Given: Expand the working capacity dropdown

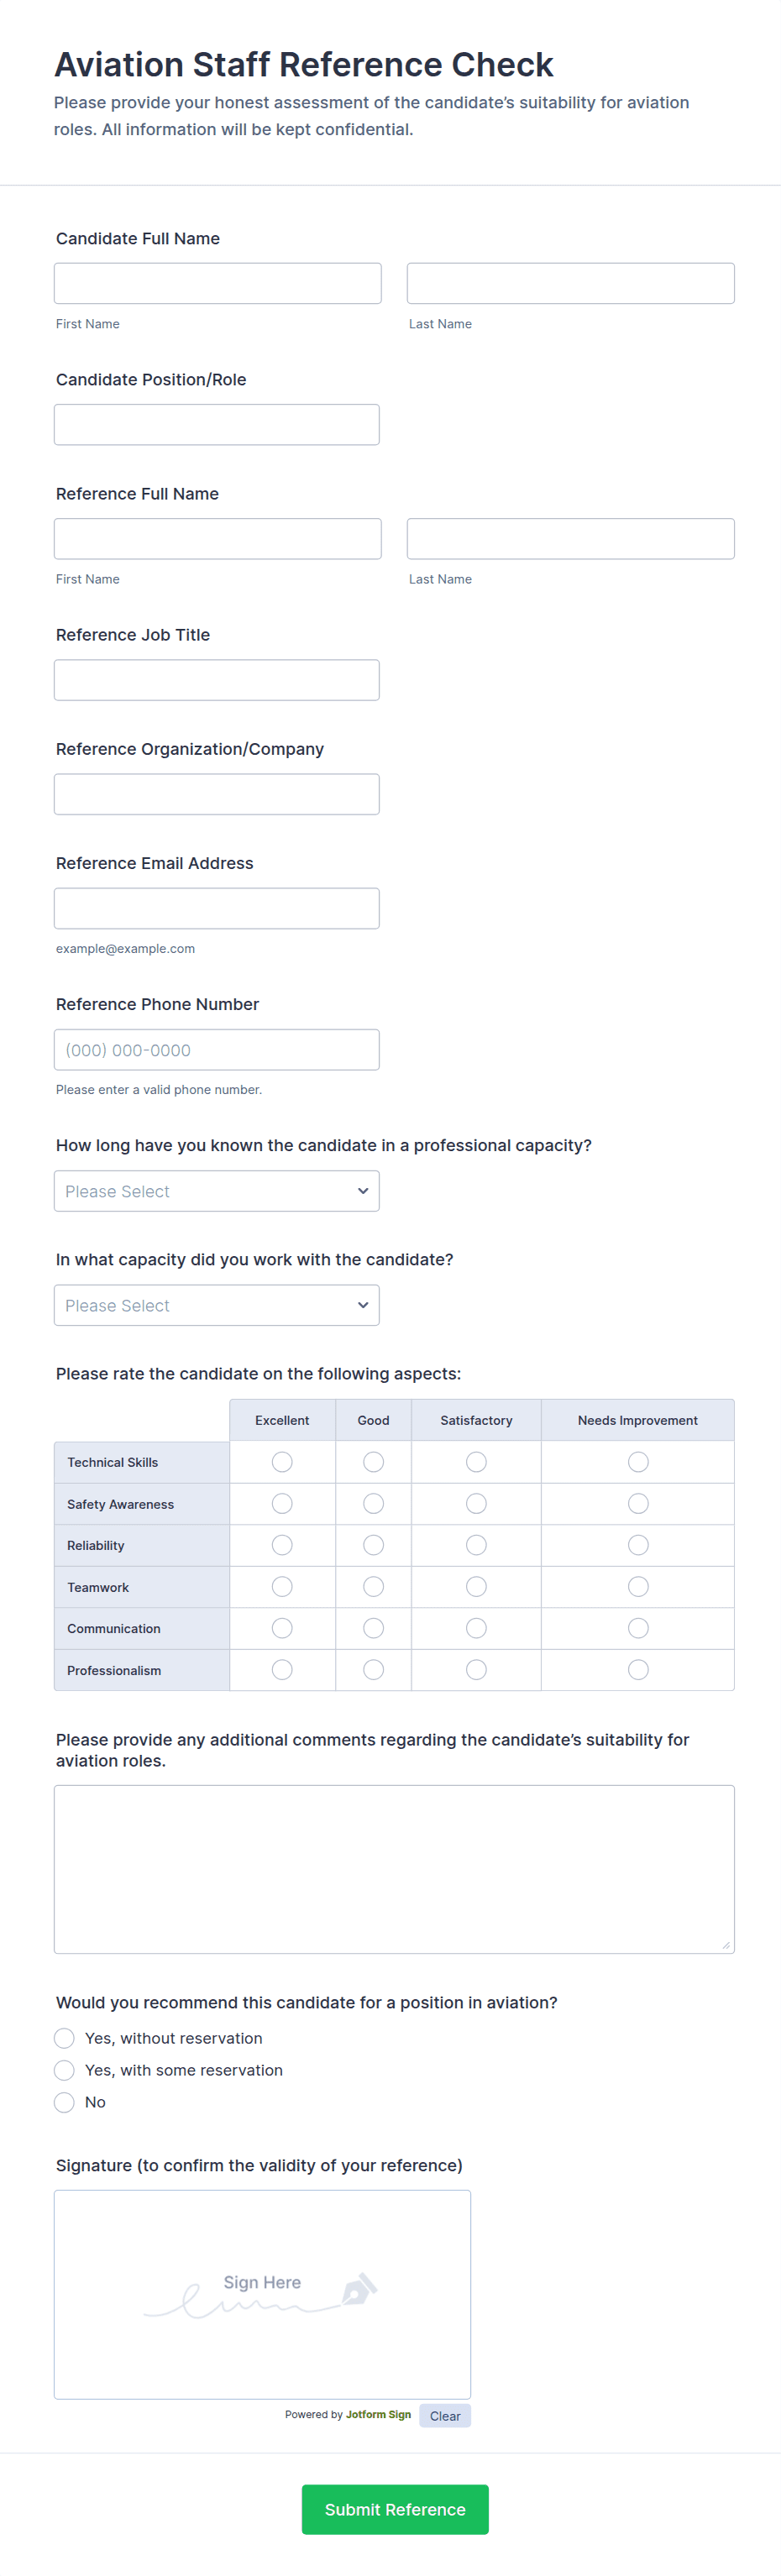Looking at the screenshot, I should pos(216,1305).
